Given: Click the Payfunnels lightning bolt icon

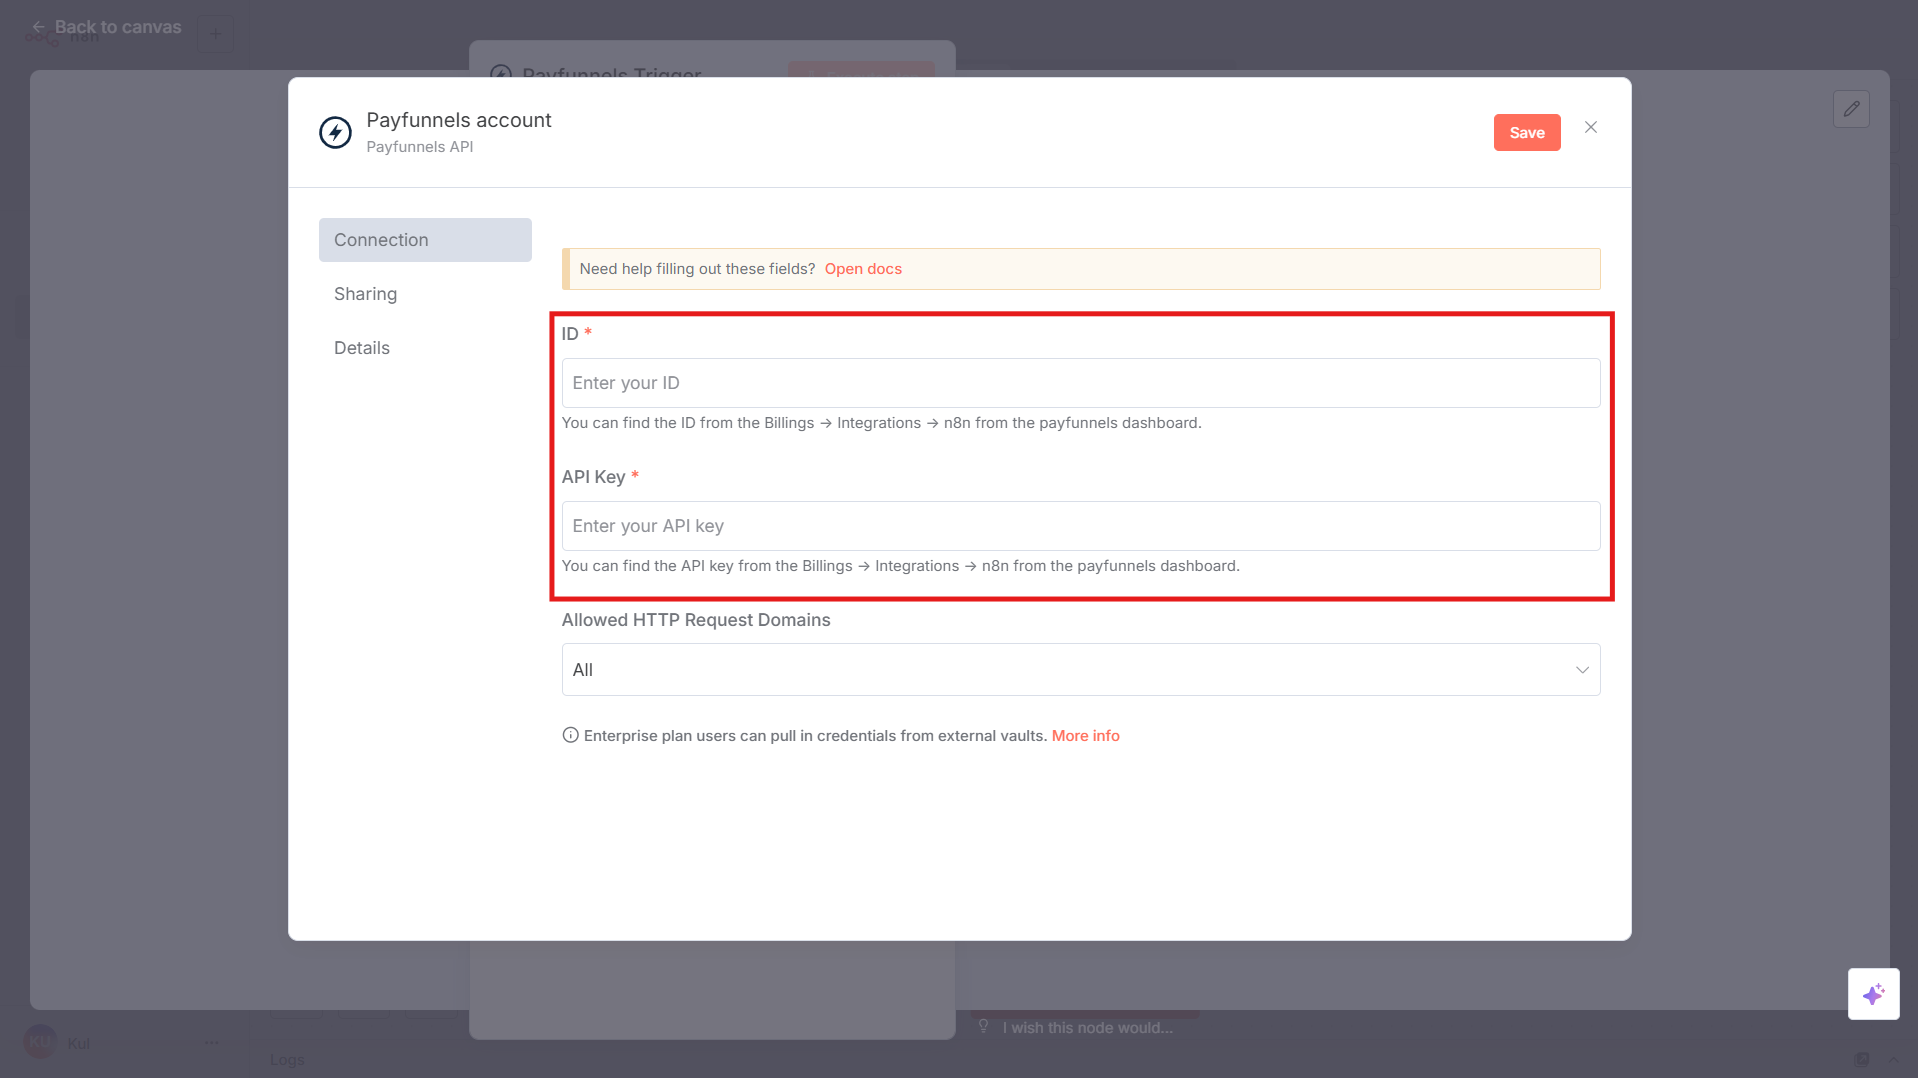Looking at the screenshot, I should (x=335, y=132).
